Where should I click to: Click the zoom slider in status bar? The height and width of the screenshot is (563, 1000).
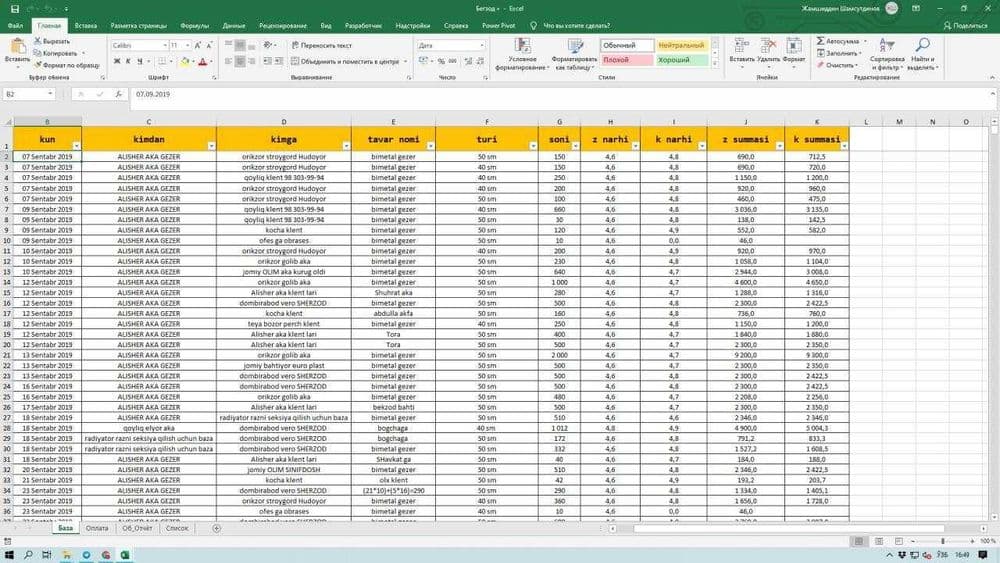click(x=943, y=541)
